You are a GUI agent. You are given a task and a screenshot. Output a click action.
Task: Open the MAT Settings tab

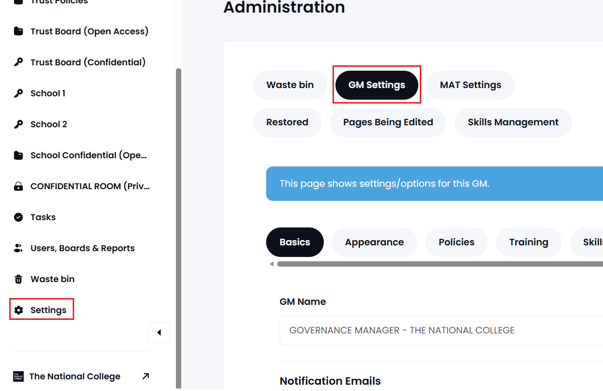[470, 85]
